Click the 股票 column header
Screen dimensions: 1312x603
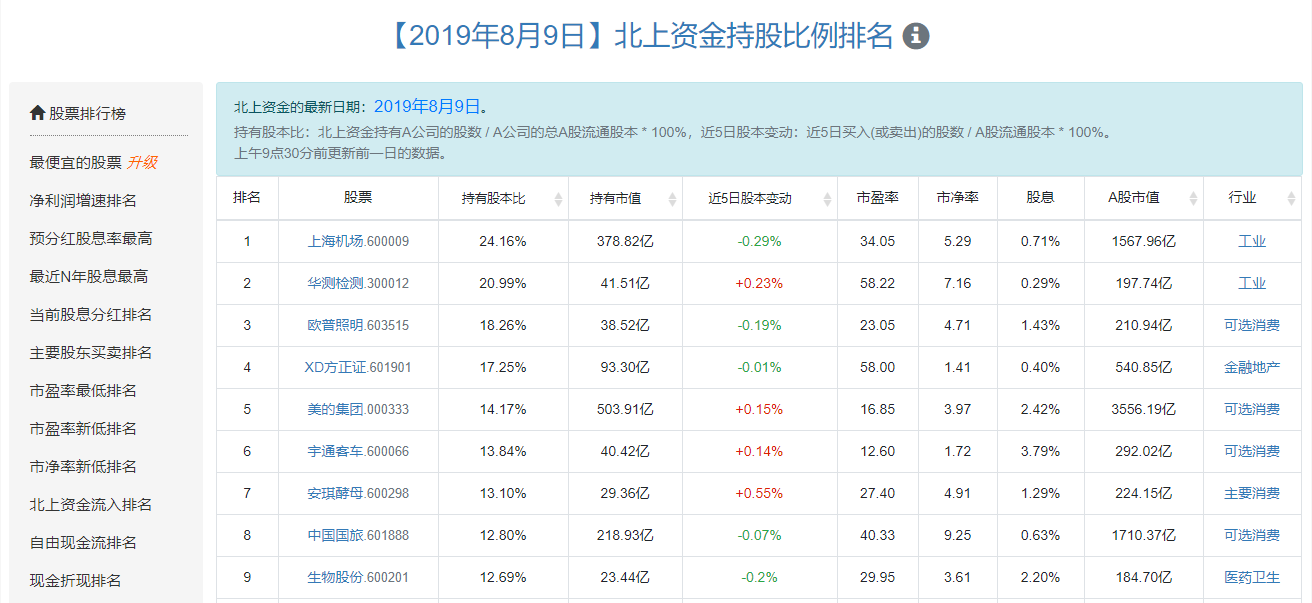click(x=358, y=198)
